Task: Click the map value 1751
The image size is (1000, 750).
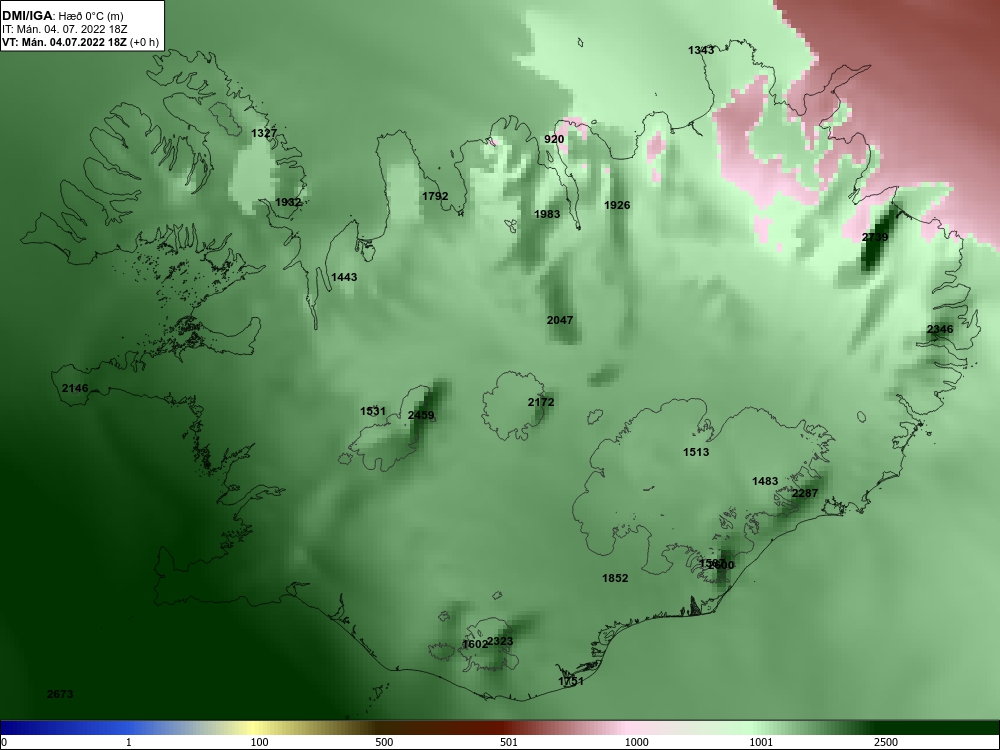Action: (x=571, y=682)
